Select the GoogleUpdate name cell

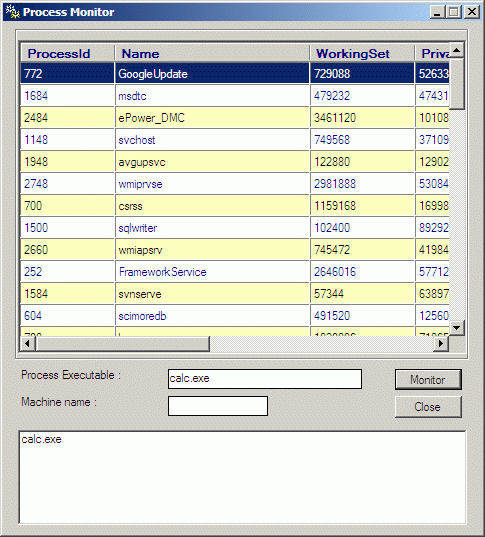tap(212, 74)
